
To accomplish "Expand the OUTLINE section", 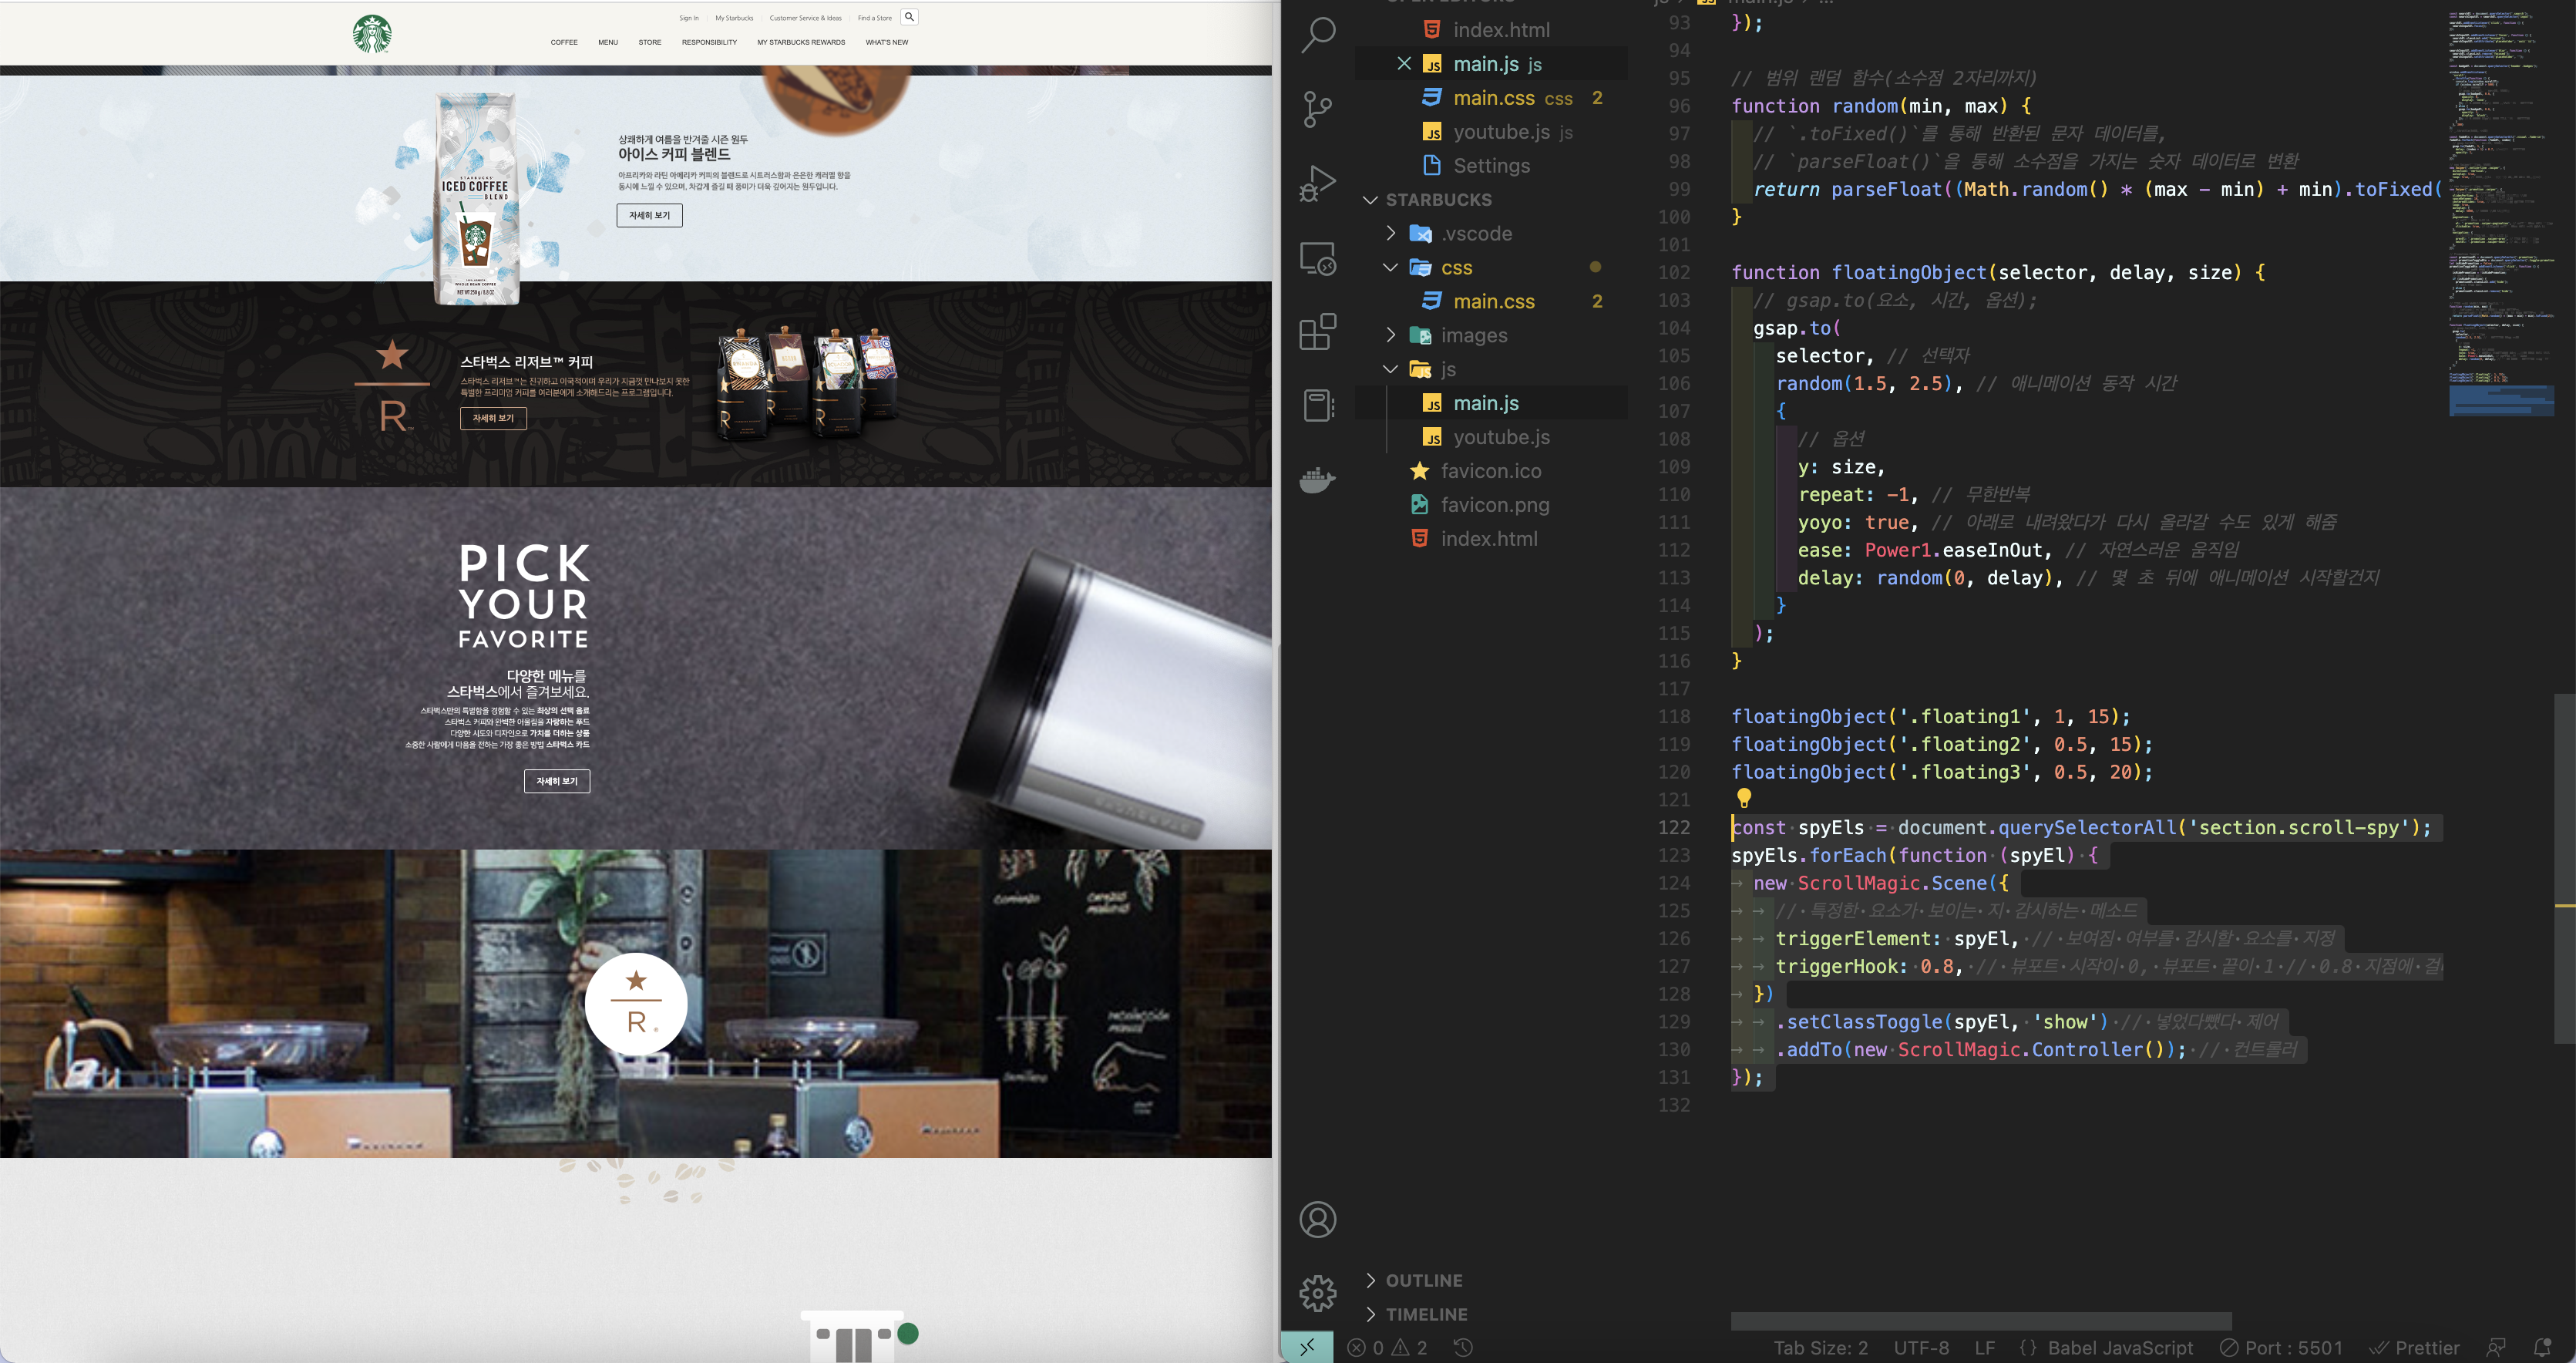I will pyautogui.click(x=1423, y=1280).
